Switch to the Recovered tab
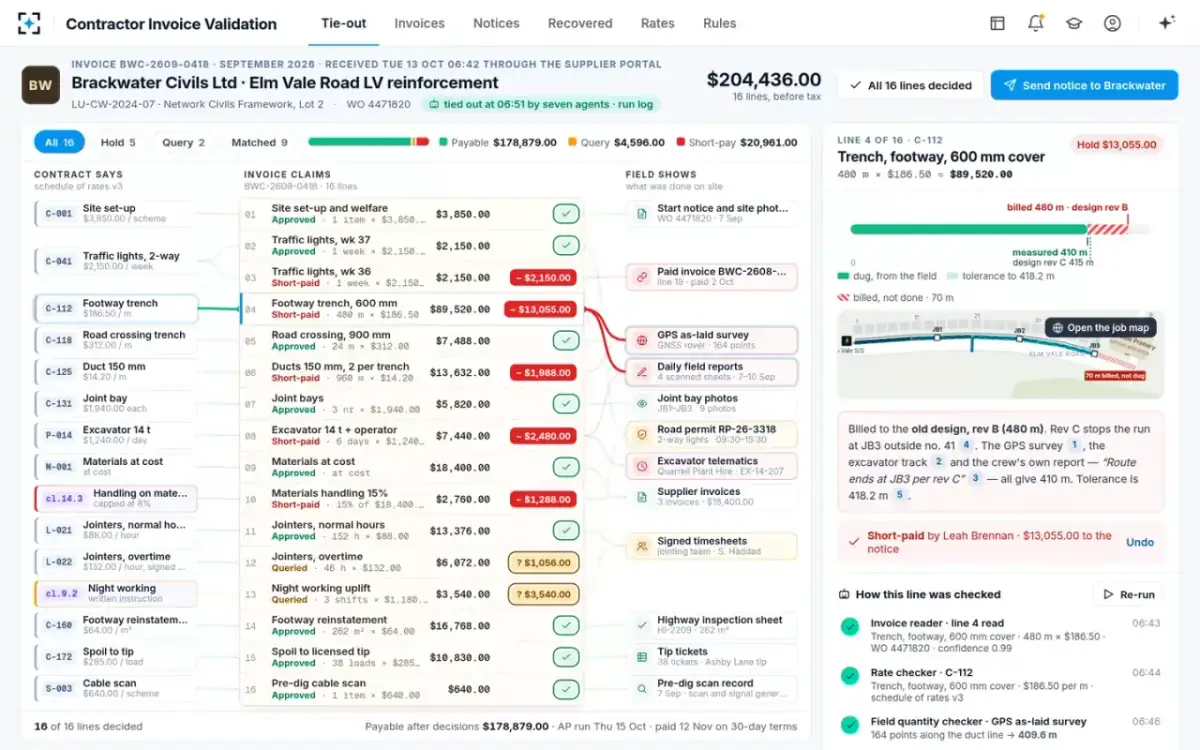This screenshot has width=1200, height=750. click(580, 23)
